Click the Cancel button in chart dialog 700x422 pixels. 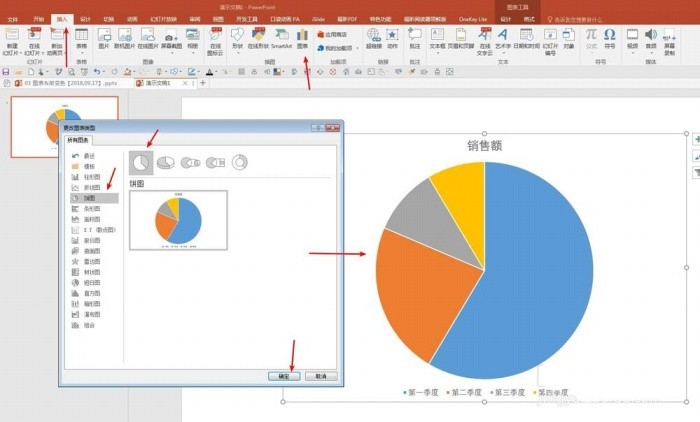pyautogui.click(x=321, y=376)
